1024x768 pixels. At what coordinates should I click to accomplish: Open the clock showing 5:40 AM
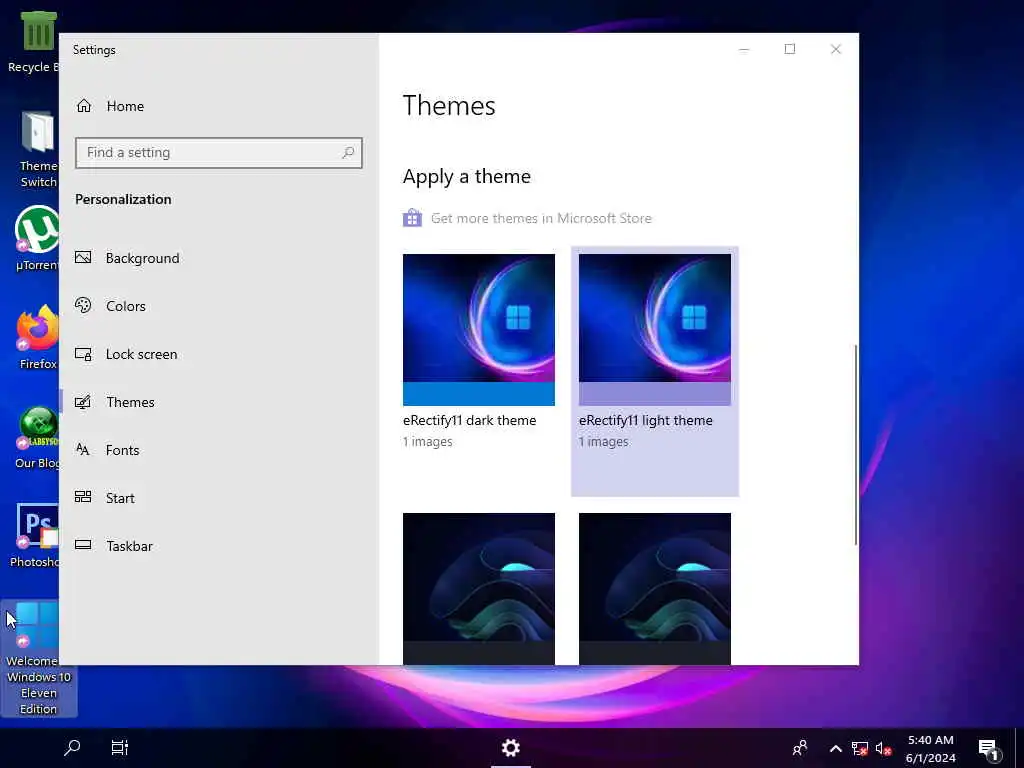pyautogui.click(x=931, y=748)
